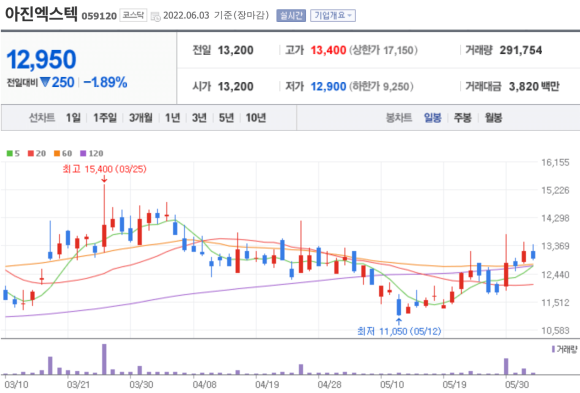Click the 05/30 date axis label
580x393 pixels.
coord(517,384)
